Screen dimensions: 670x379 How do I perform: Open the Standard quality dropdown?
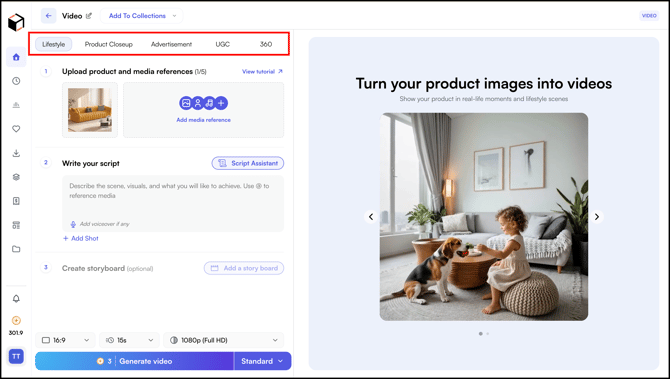tap(262, 361)
